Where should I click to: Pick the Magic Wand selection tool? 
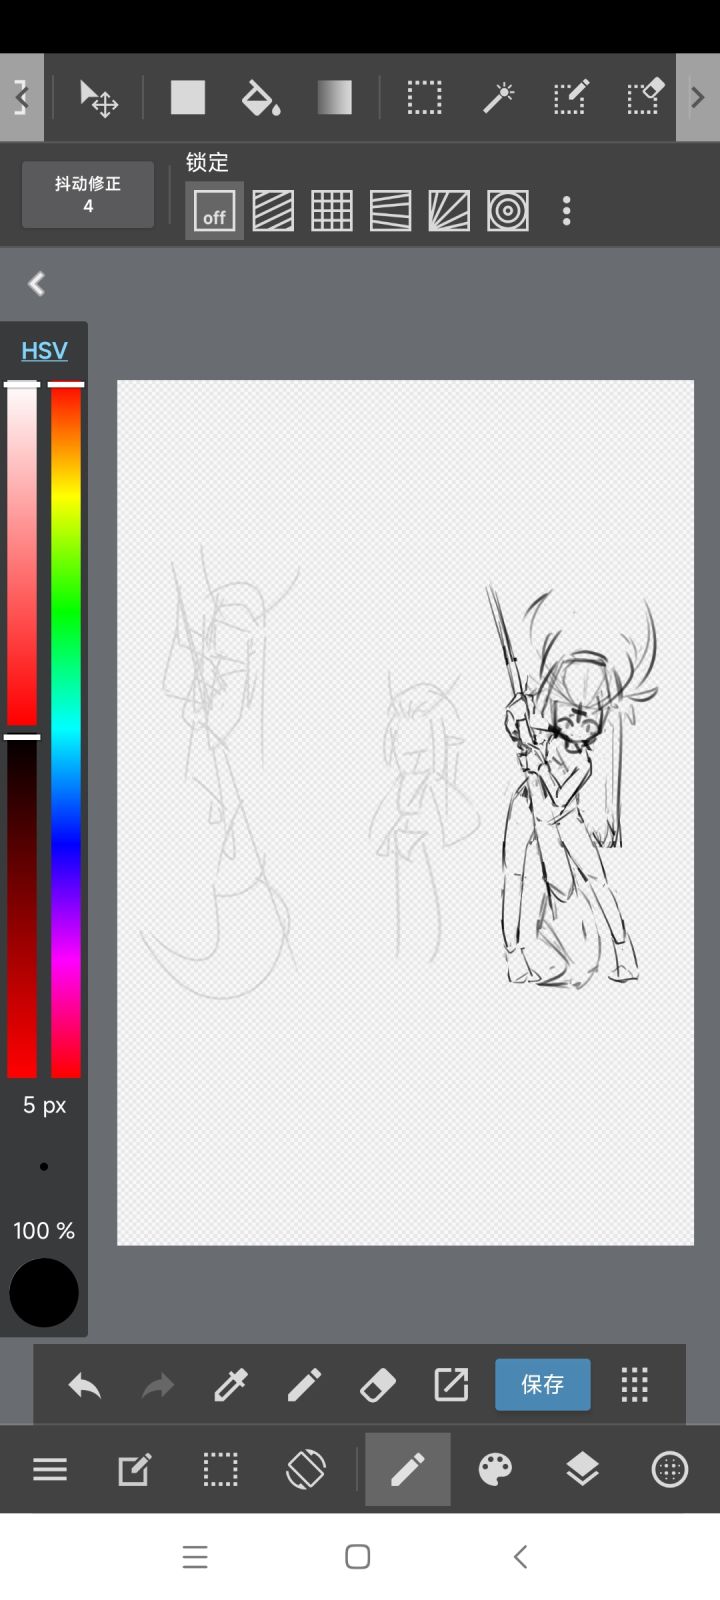[498, 98]
